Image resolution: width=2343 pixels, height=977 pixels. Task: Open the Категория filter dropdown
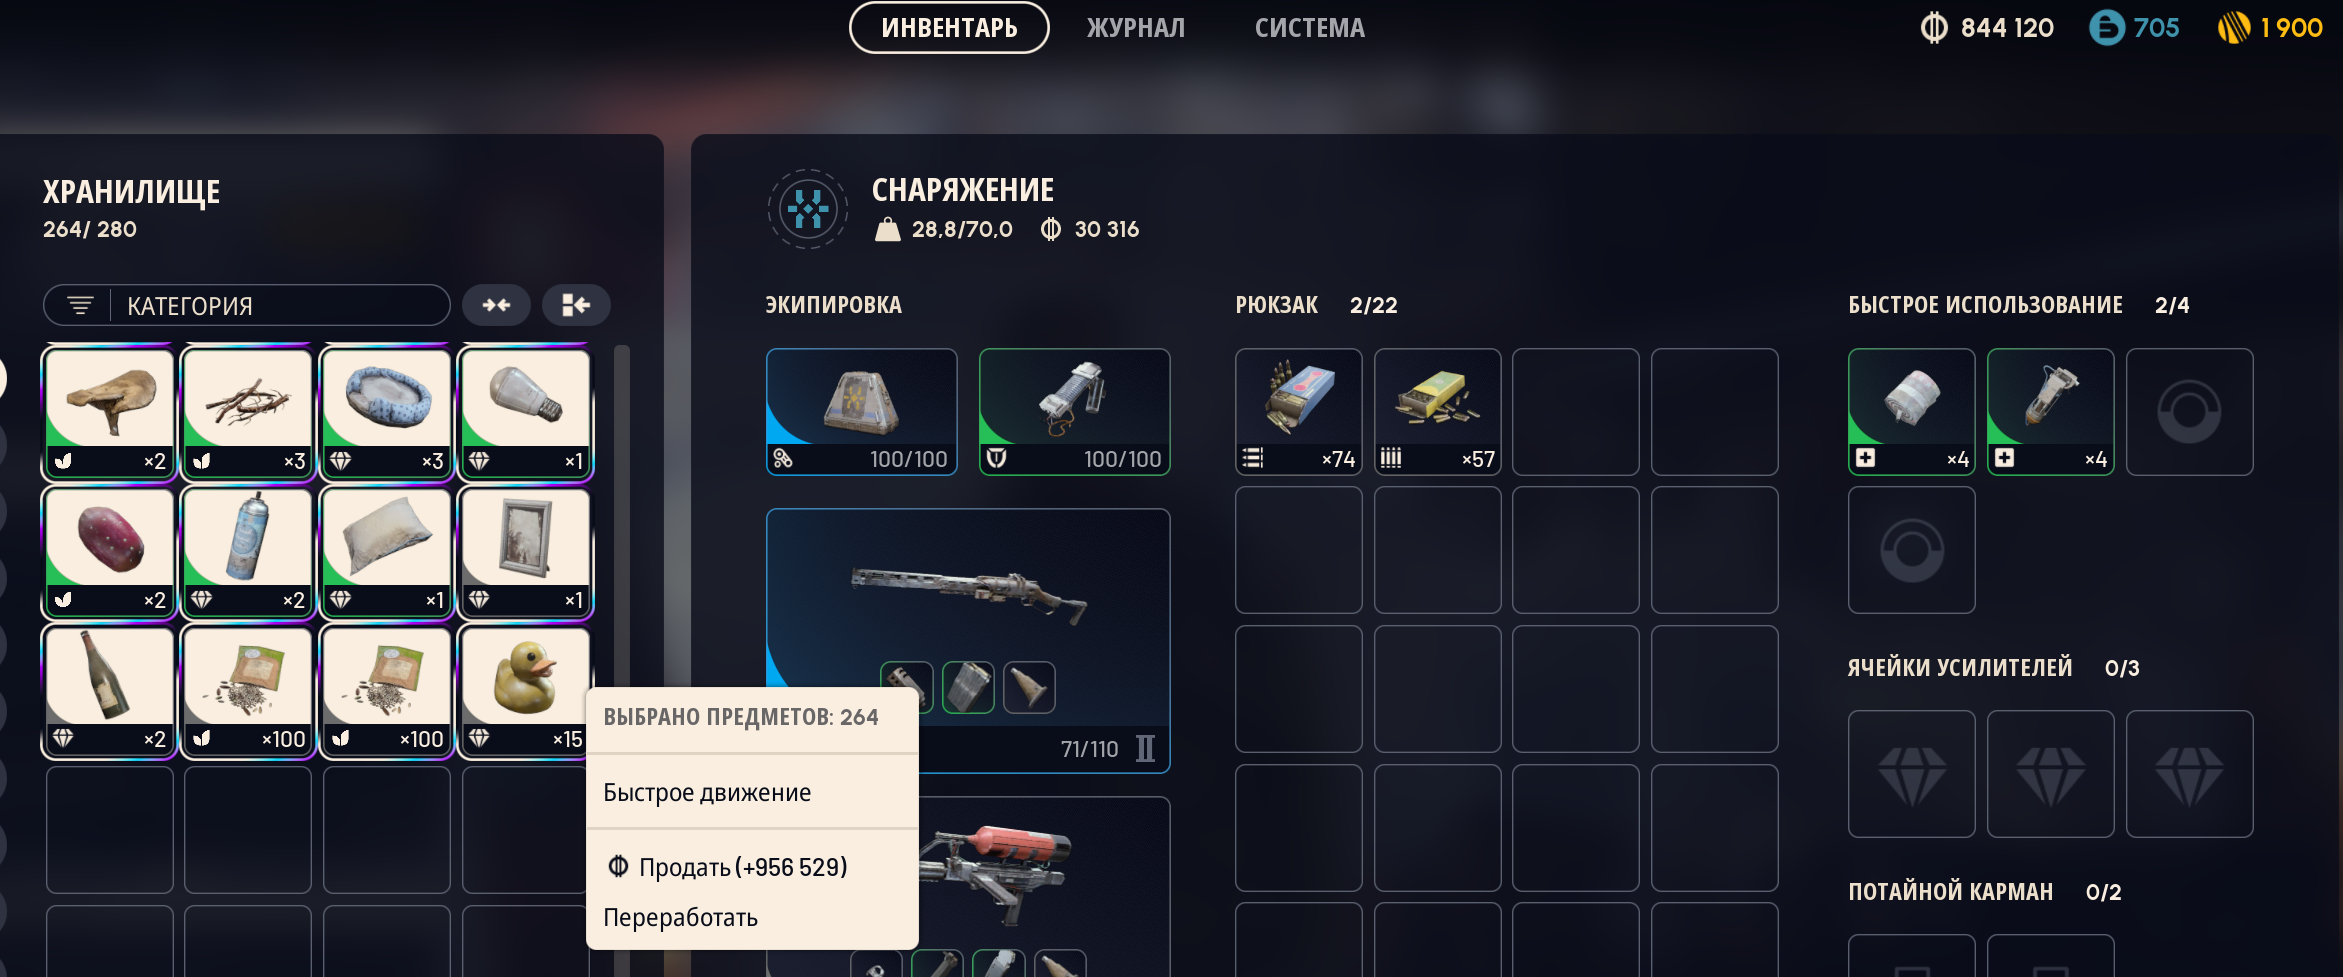(x=247, y=305)
